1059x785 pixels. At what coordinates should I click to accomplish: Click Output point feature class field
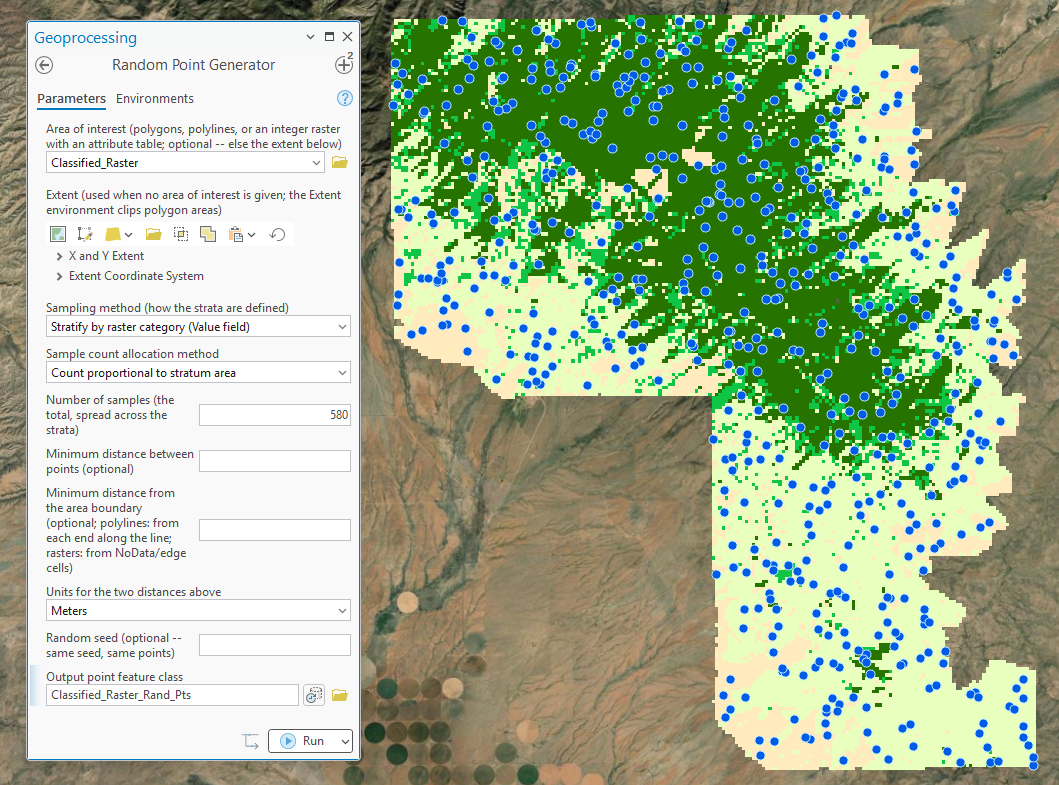pos(172,695)
